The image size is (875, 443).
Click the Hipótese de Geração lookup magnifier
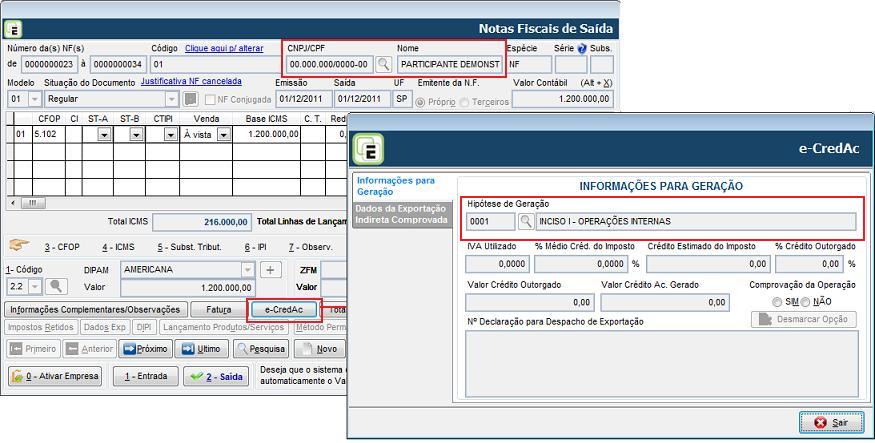[x=526, y=221]
